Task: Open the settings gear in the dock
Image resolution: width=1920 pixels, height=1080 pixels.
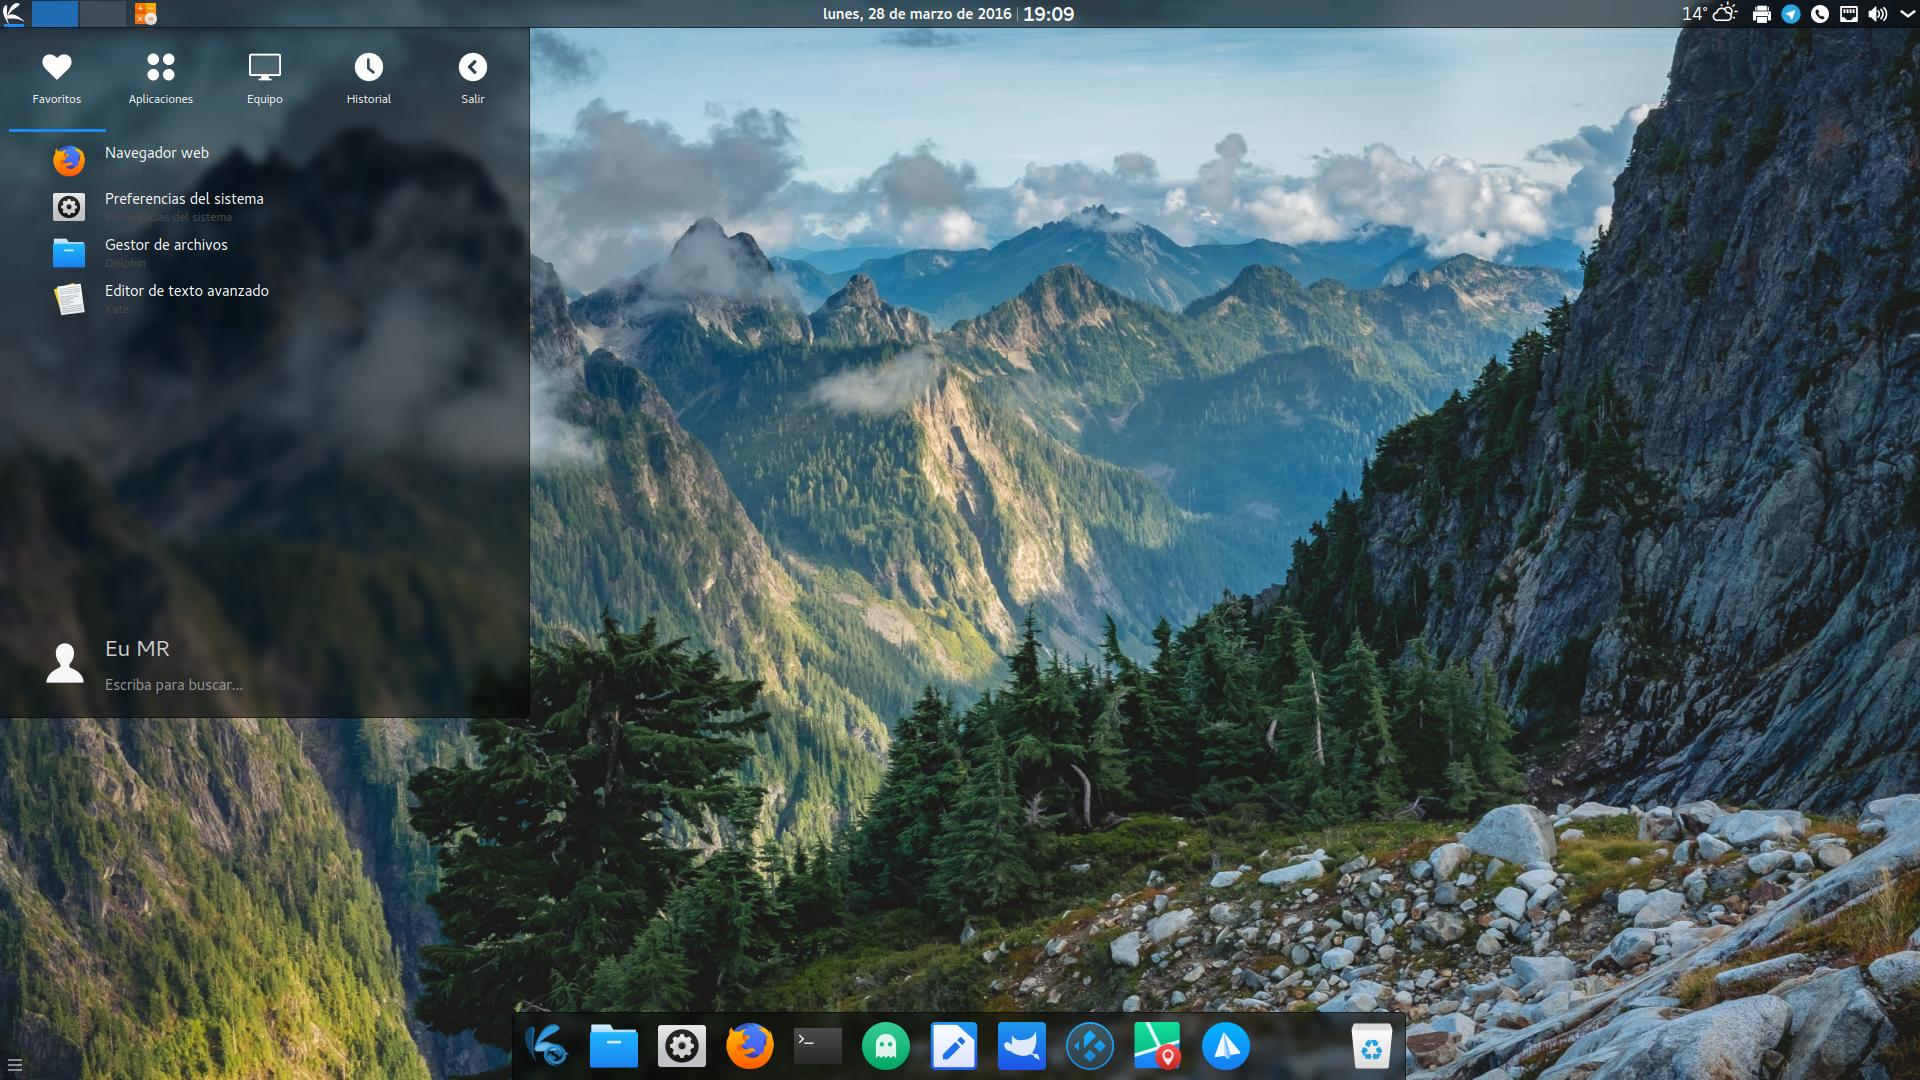Action: pyautogui.click(x=682, y=1046)
